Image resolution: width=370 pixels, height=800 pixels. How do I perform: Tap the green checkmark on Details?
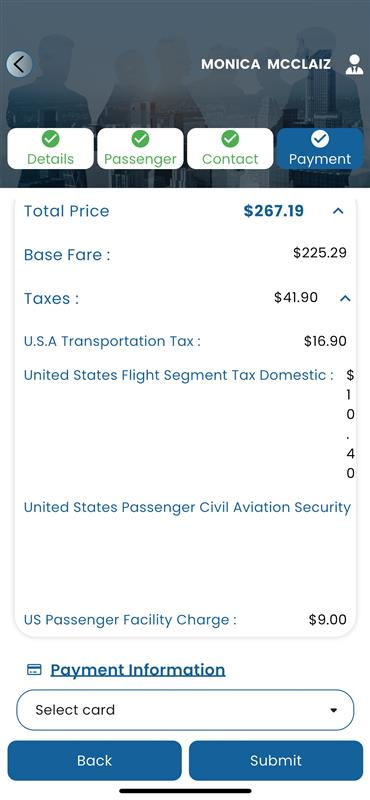coord(50,138)
